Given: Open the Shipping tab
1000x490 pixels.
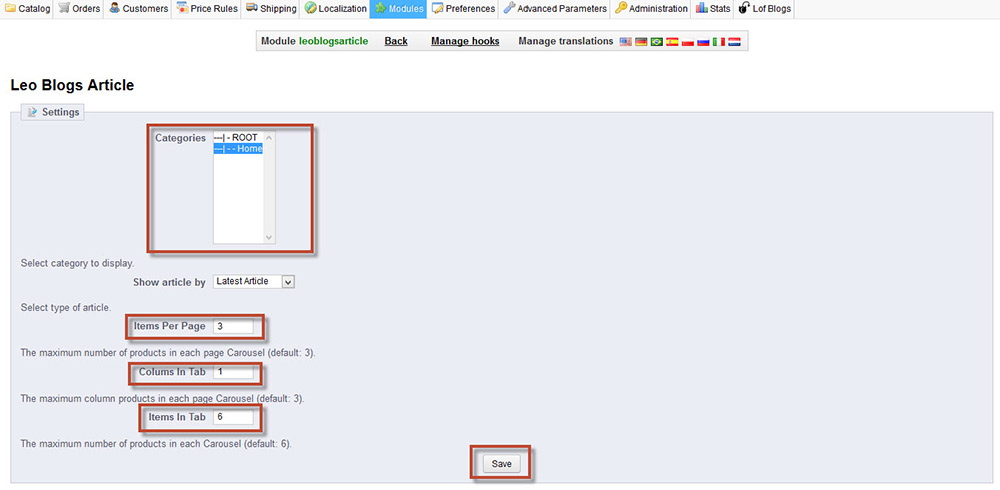Looking at the screenshot, I should (271, 9).
